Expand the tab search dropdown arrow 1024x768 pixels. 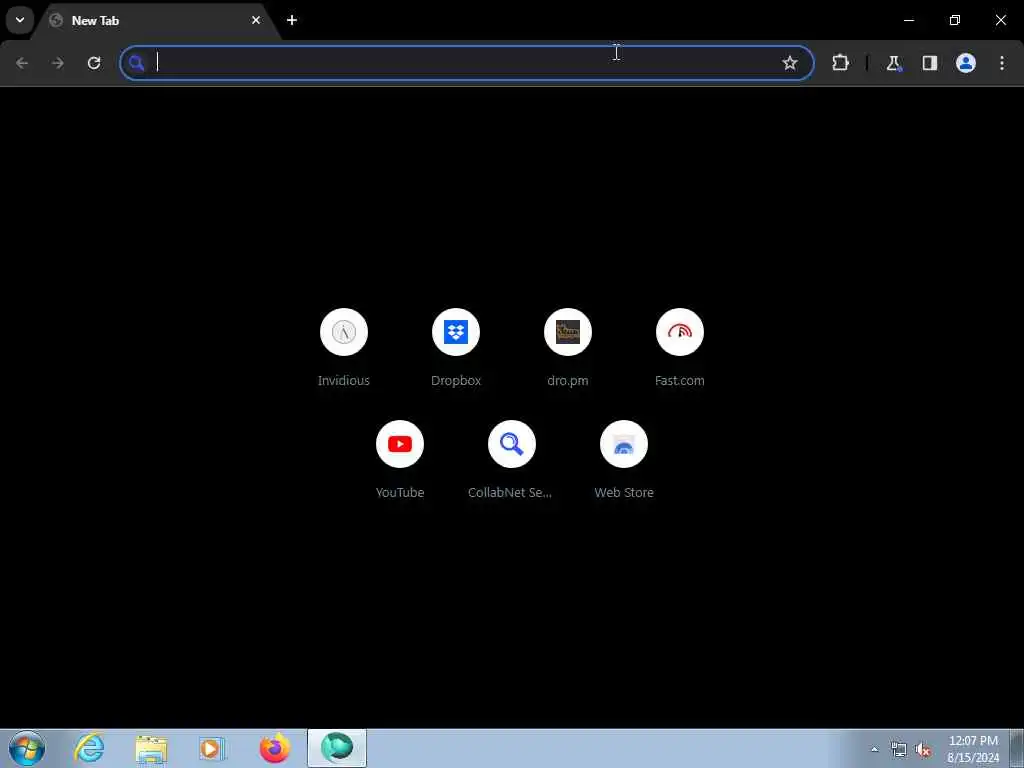point(20,20)
